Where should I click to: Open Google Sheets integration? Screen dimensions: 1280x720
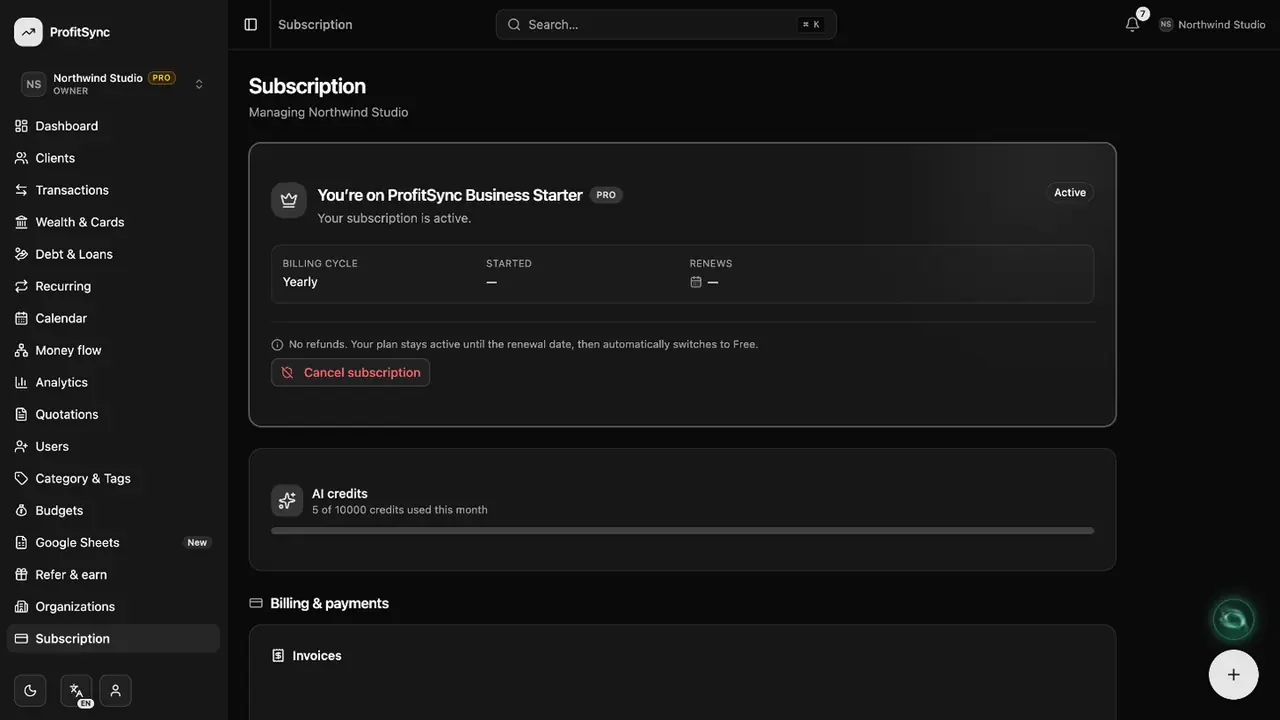(x=113, y=542)
